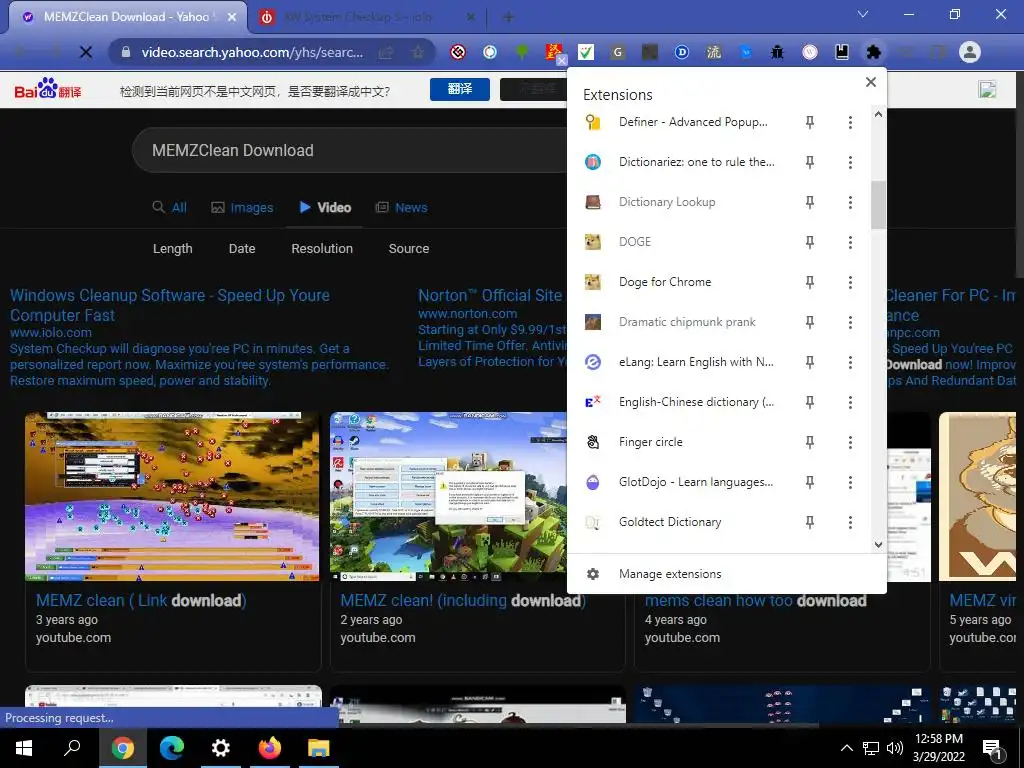Click the green checkmark extension icon

[586, 52]
